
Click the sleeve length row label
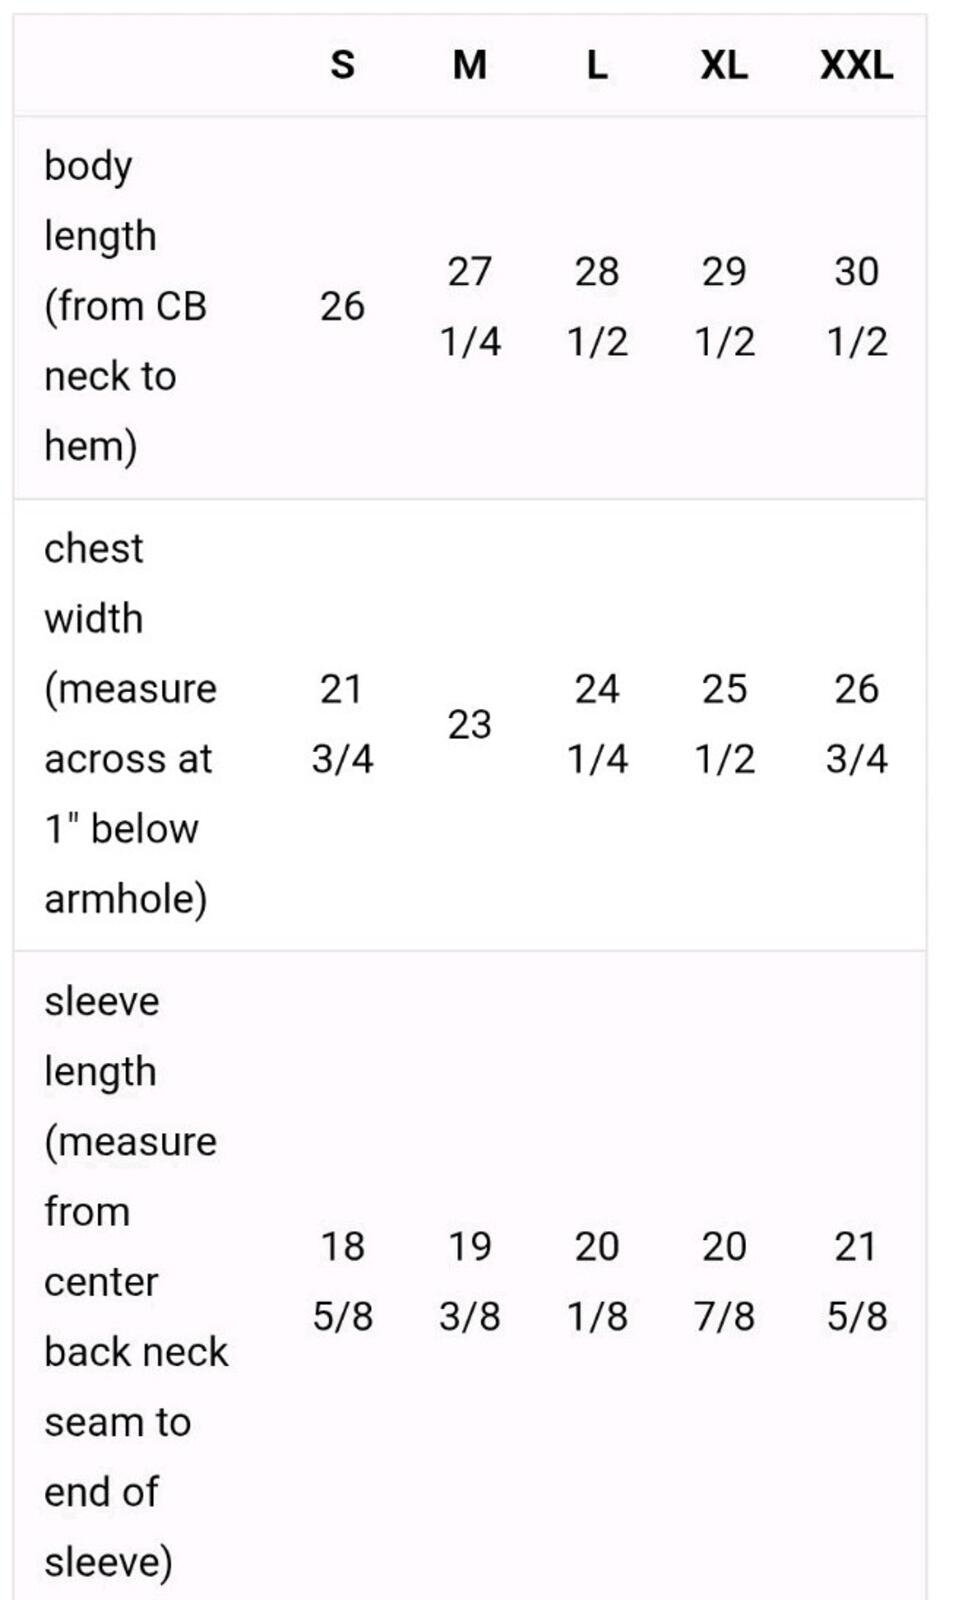pyautogui.click(x=136, y=1281)
